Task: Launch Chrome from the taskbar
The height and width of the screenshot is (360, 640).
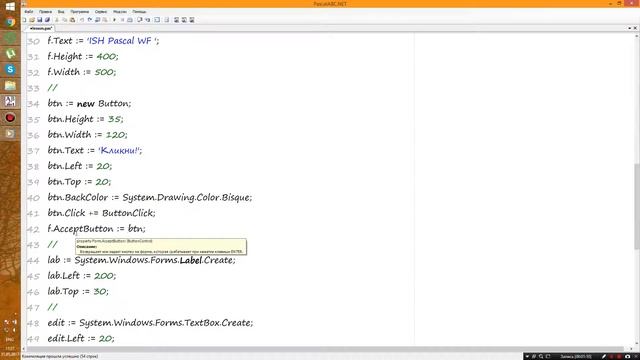Action: click(x=10, y=22)
